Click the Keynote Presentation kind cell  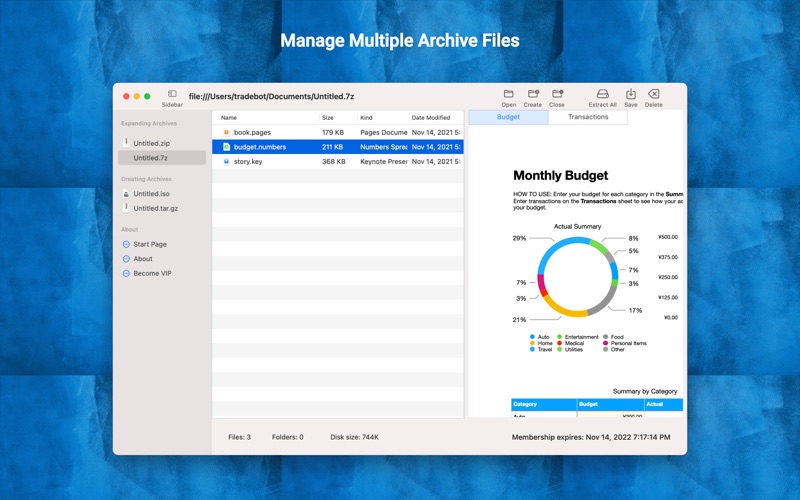click(384, 161)
